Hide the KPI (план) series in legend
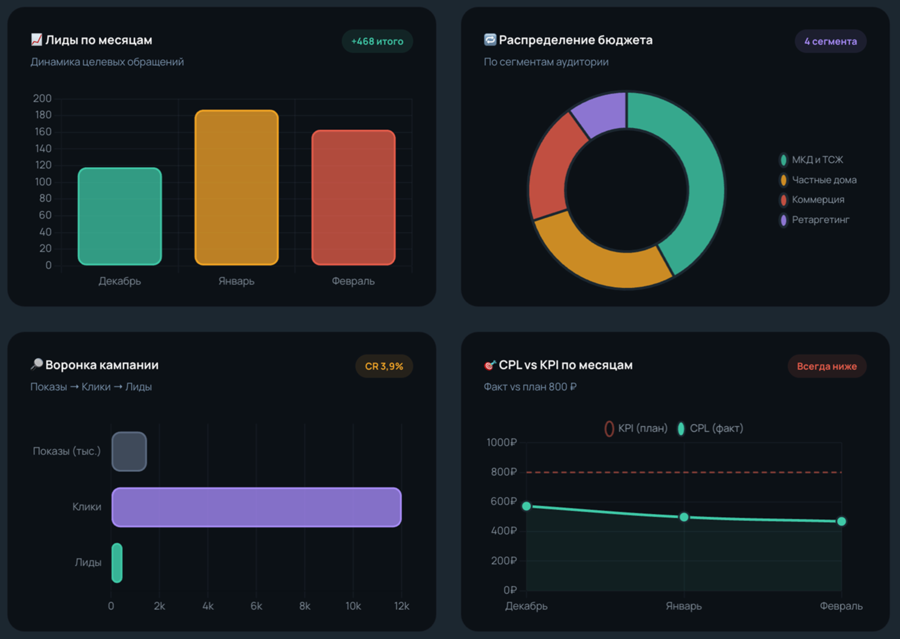The height and width of the screenshot is (639, 900). click(636, 428)
